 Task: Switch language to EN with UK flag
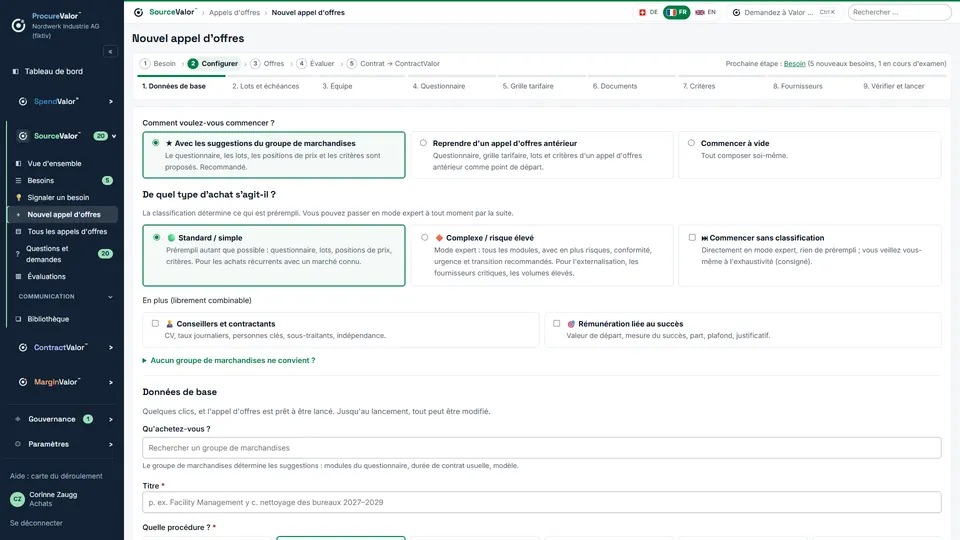(705, 12)
